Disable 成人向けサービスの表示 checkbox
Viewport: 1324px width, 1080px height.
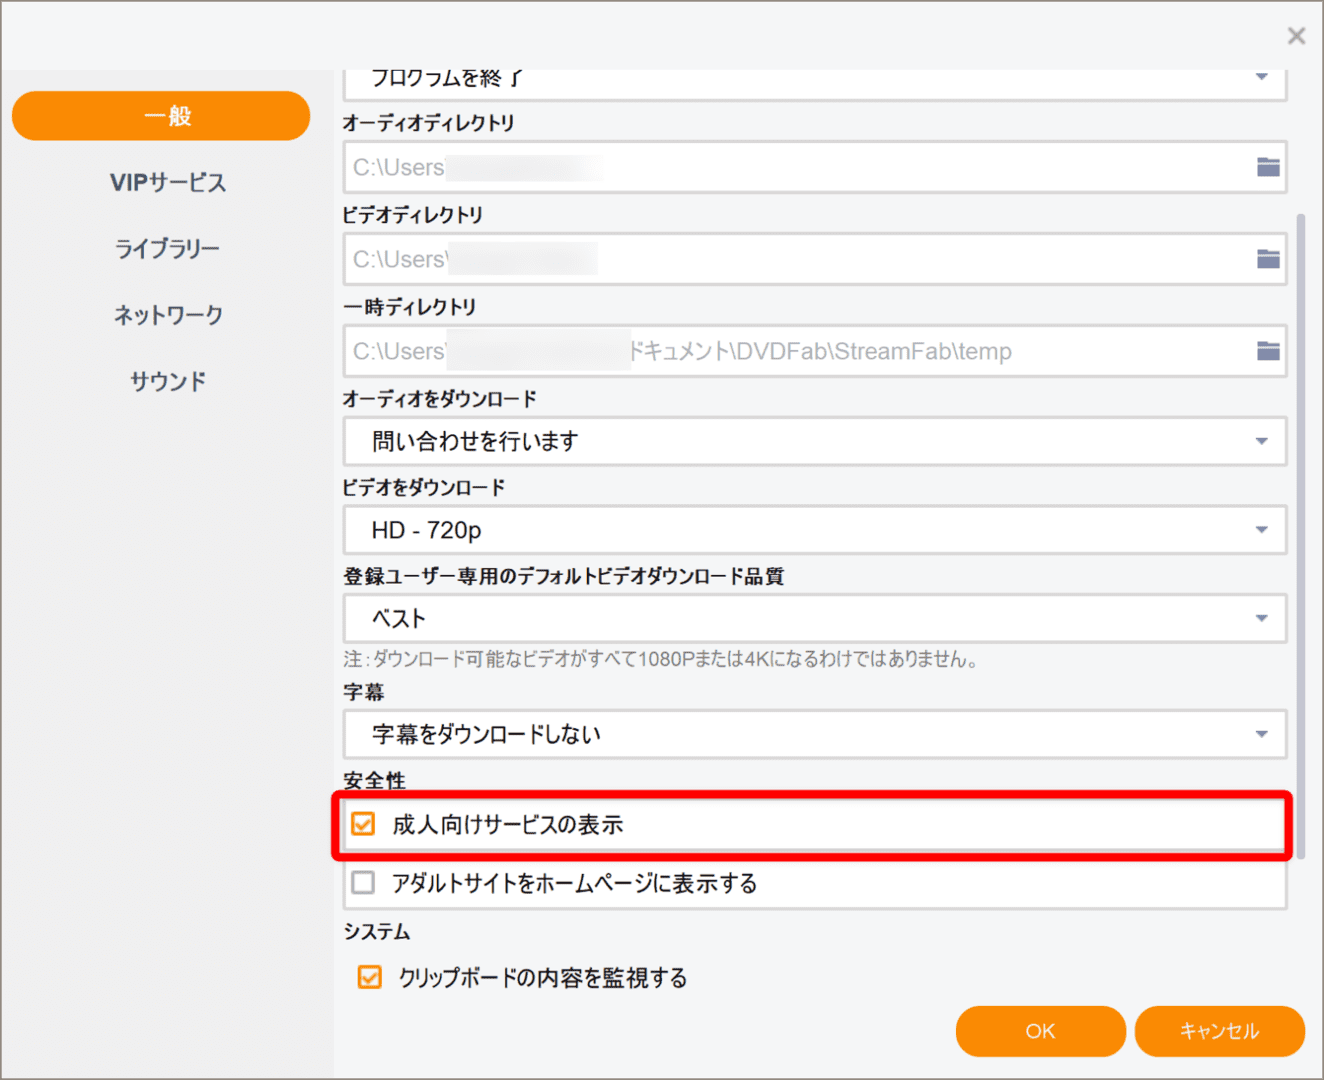point(366,825)
